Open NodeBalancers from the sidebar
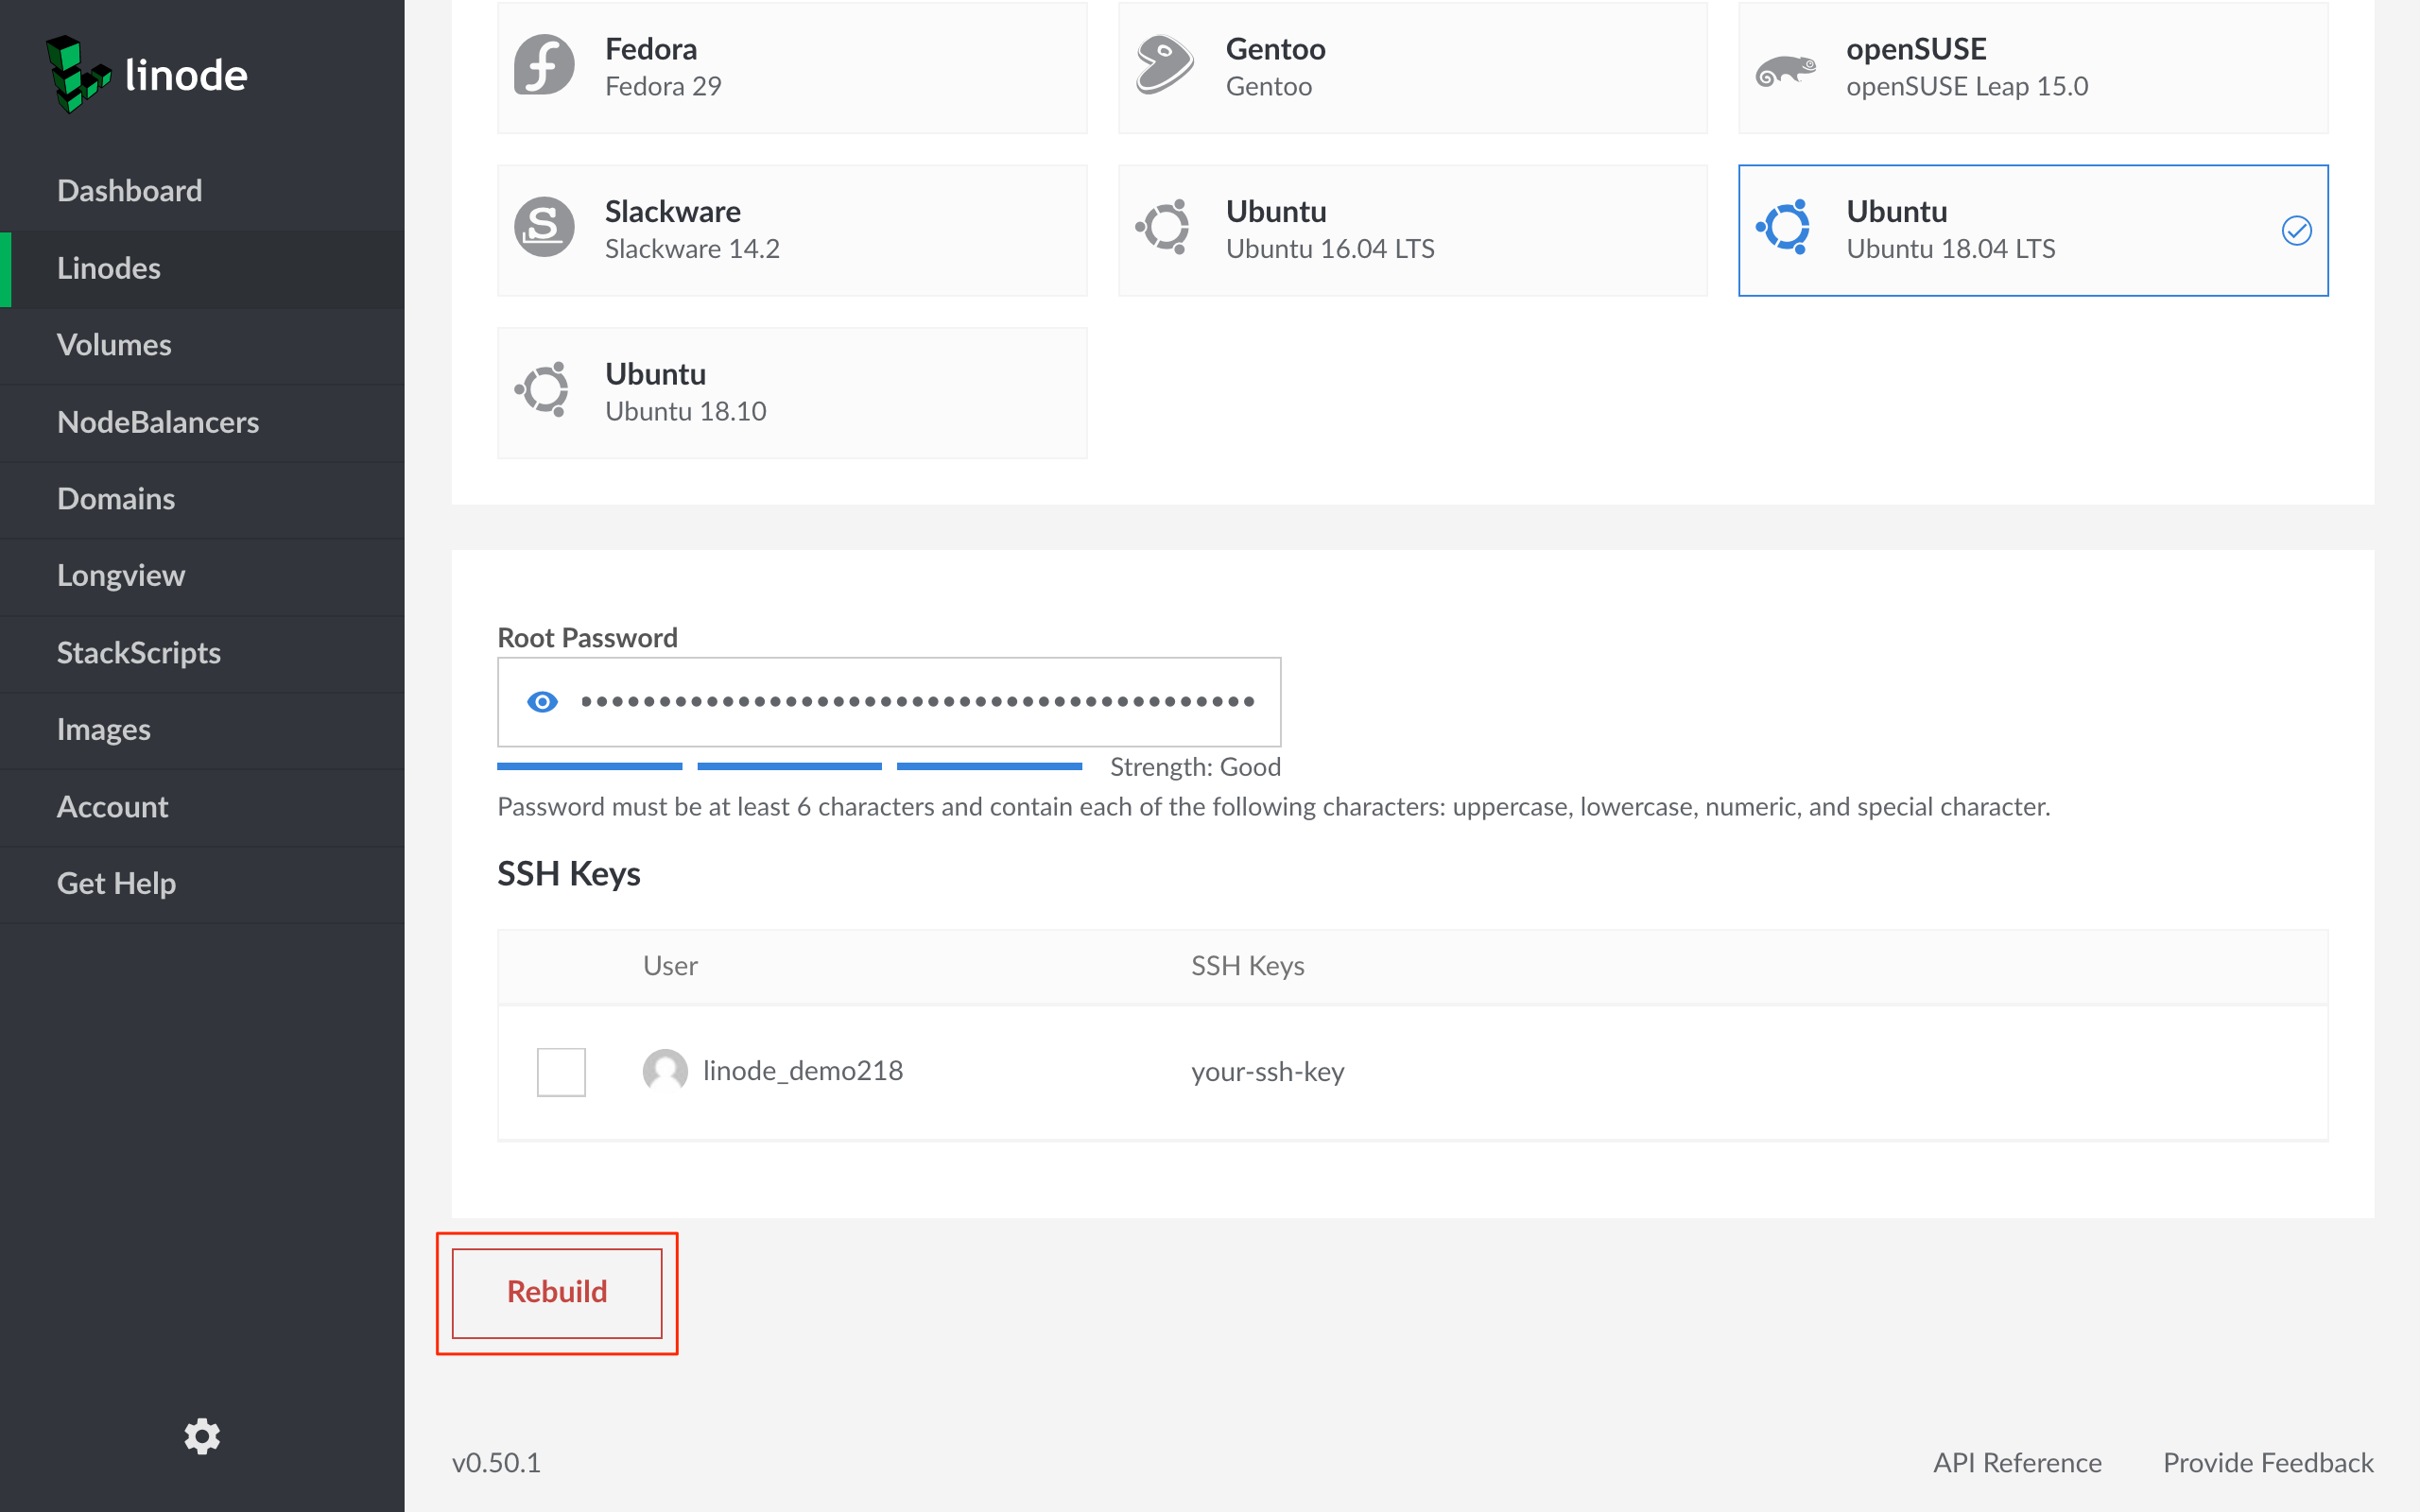This screenshot has width=2420, height=1512. click(158, 422)
